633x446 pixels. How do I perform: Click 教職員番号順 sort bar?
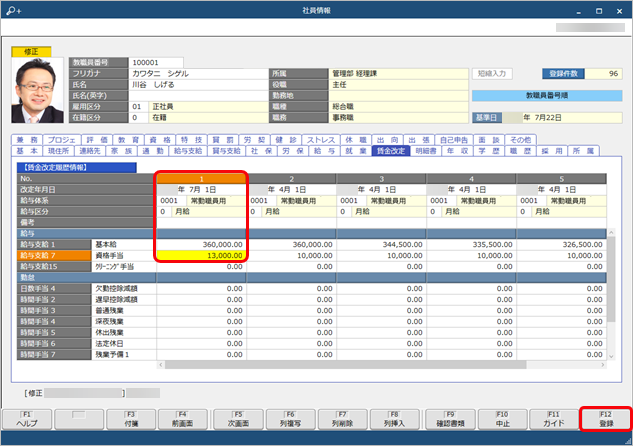pyautogui.click(x=547, y=96)
